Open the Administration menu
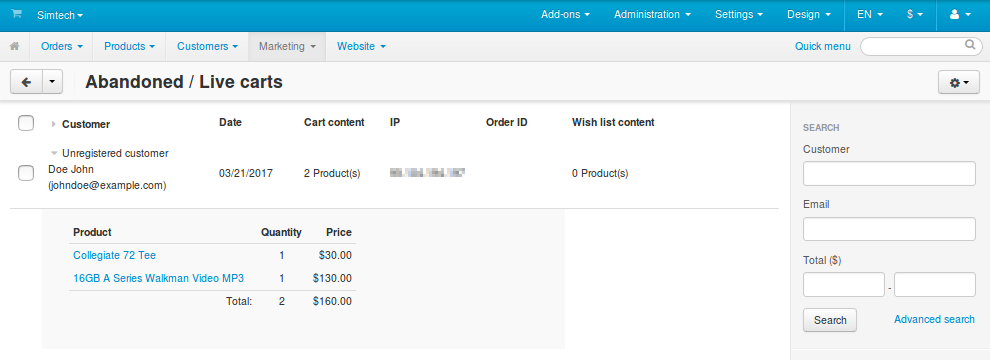 (652, 15)
